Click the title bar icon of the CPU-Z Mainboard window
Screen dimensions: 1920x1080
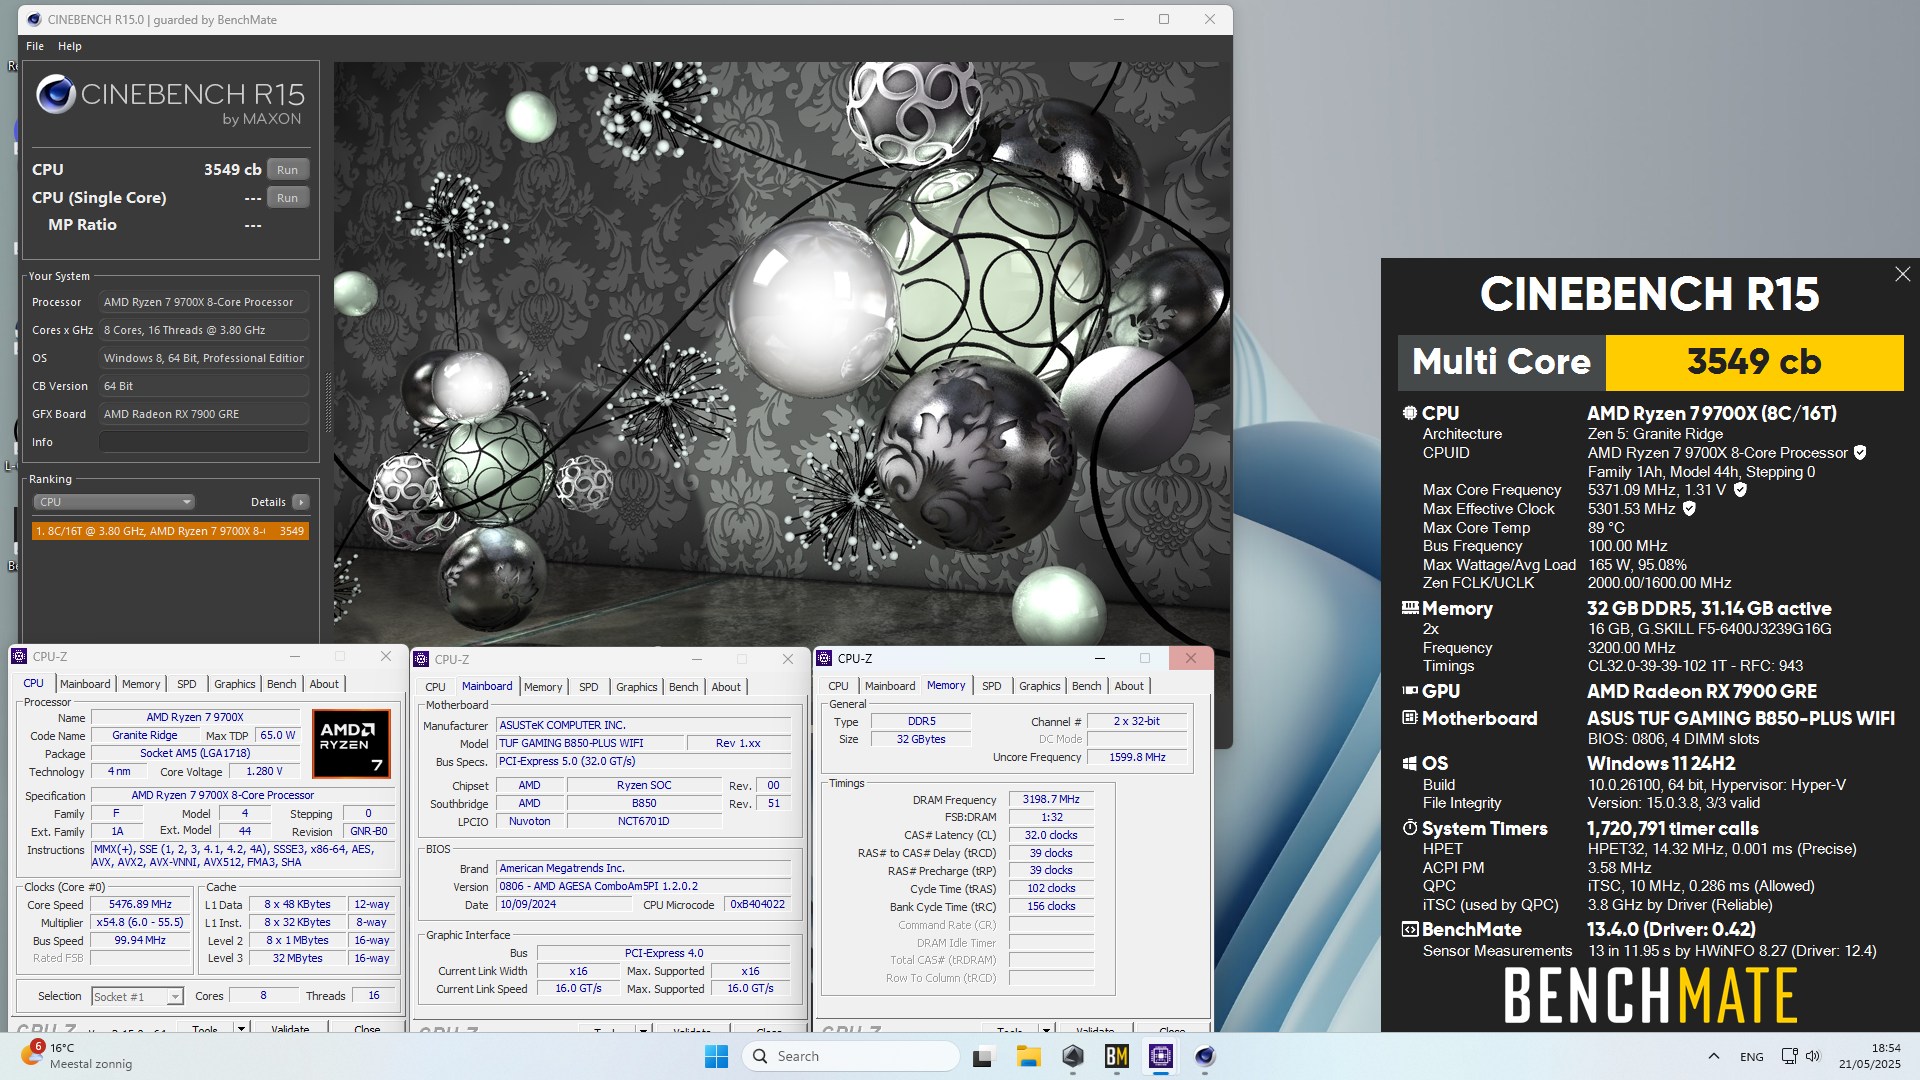click(422, 659)
